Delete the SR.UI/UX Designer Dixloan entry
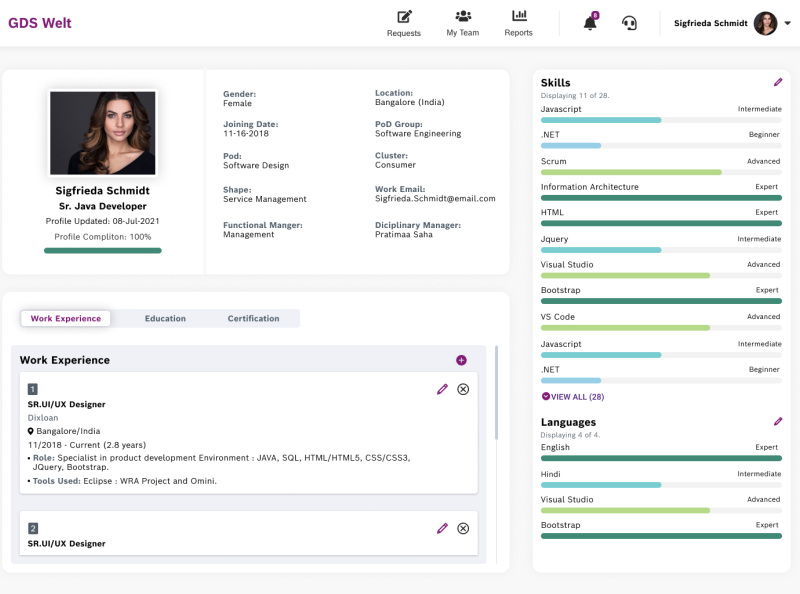The height and width of the screenshot is (594, 800). pos(462,389)
